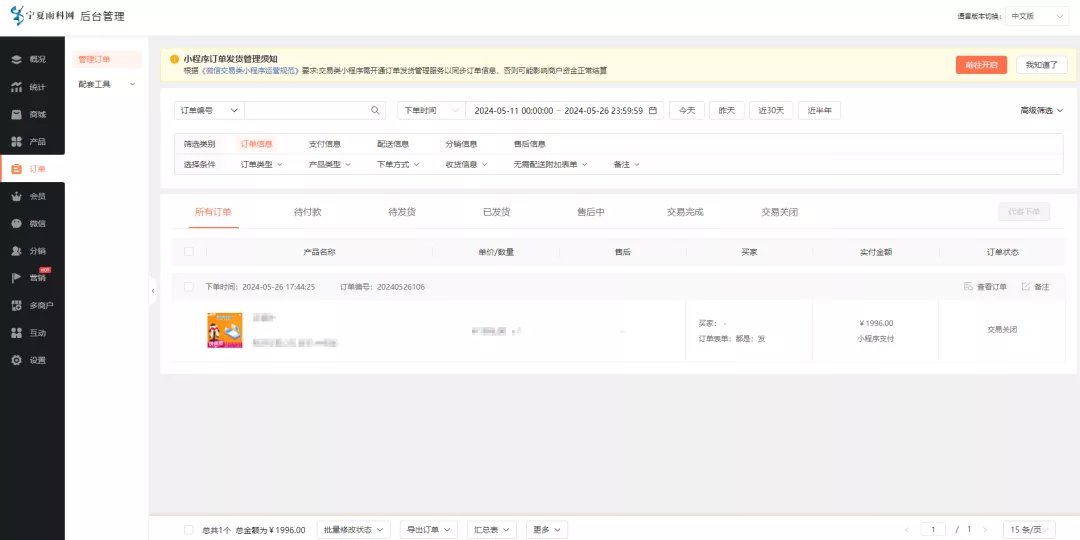Open the 备注 filter dropdown
Screen dimensions: 1080x540
[x=626, y=165]
